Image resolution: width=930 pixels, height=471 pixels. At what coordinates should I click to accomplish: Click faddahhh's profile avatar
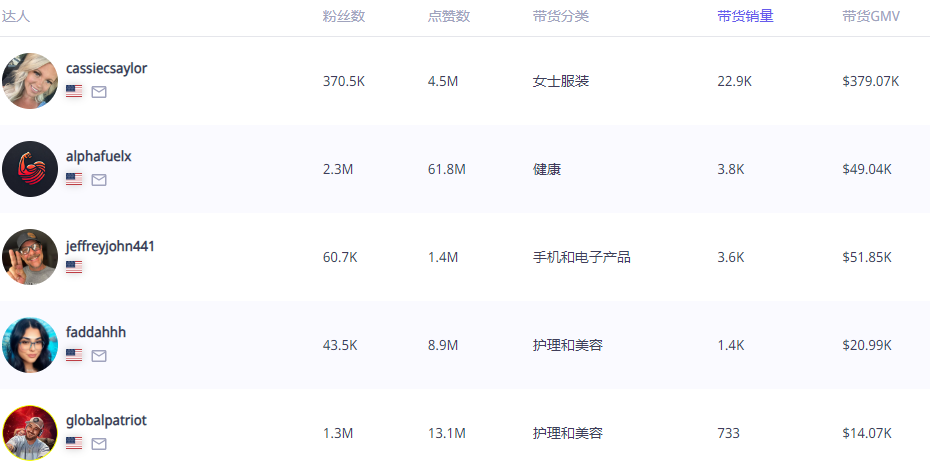click(30, 345)
